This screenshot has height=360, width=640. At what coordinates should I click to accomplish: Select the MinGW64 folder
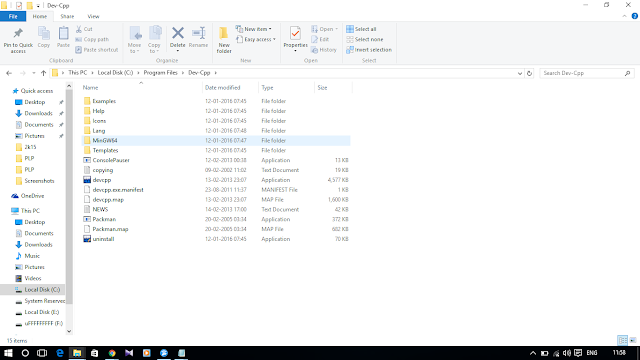tap(216, 140)
